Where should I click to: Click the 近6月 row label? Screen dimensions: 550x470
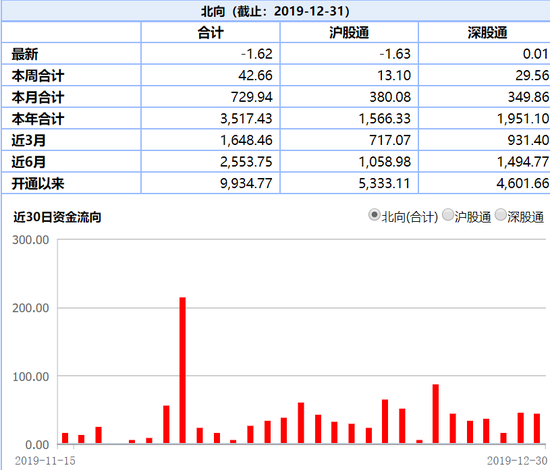[28, 162]
